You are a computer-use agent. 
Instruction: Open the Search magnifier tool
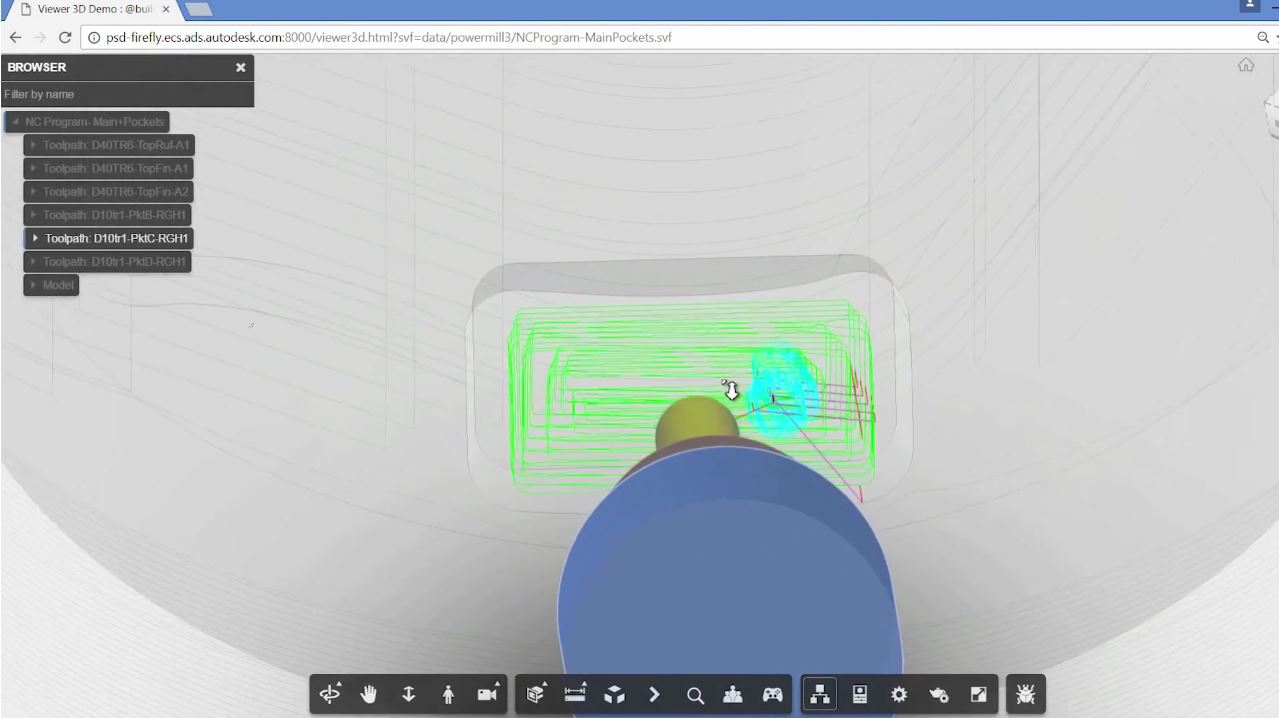(x=695, y=694)
